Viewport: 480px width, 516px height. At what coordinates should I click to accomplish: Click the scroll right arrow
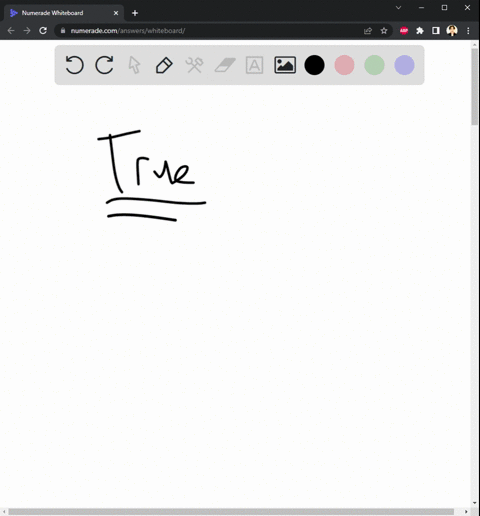coord(466,512)
